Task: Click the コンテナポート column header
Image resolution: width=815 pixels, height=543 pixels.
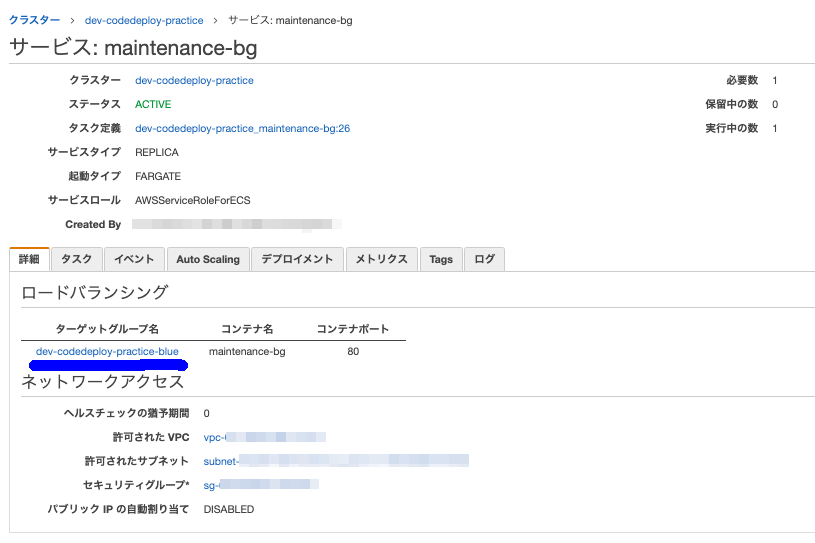Action: click(352, 329)
